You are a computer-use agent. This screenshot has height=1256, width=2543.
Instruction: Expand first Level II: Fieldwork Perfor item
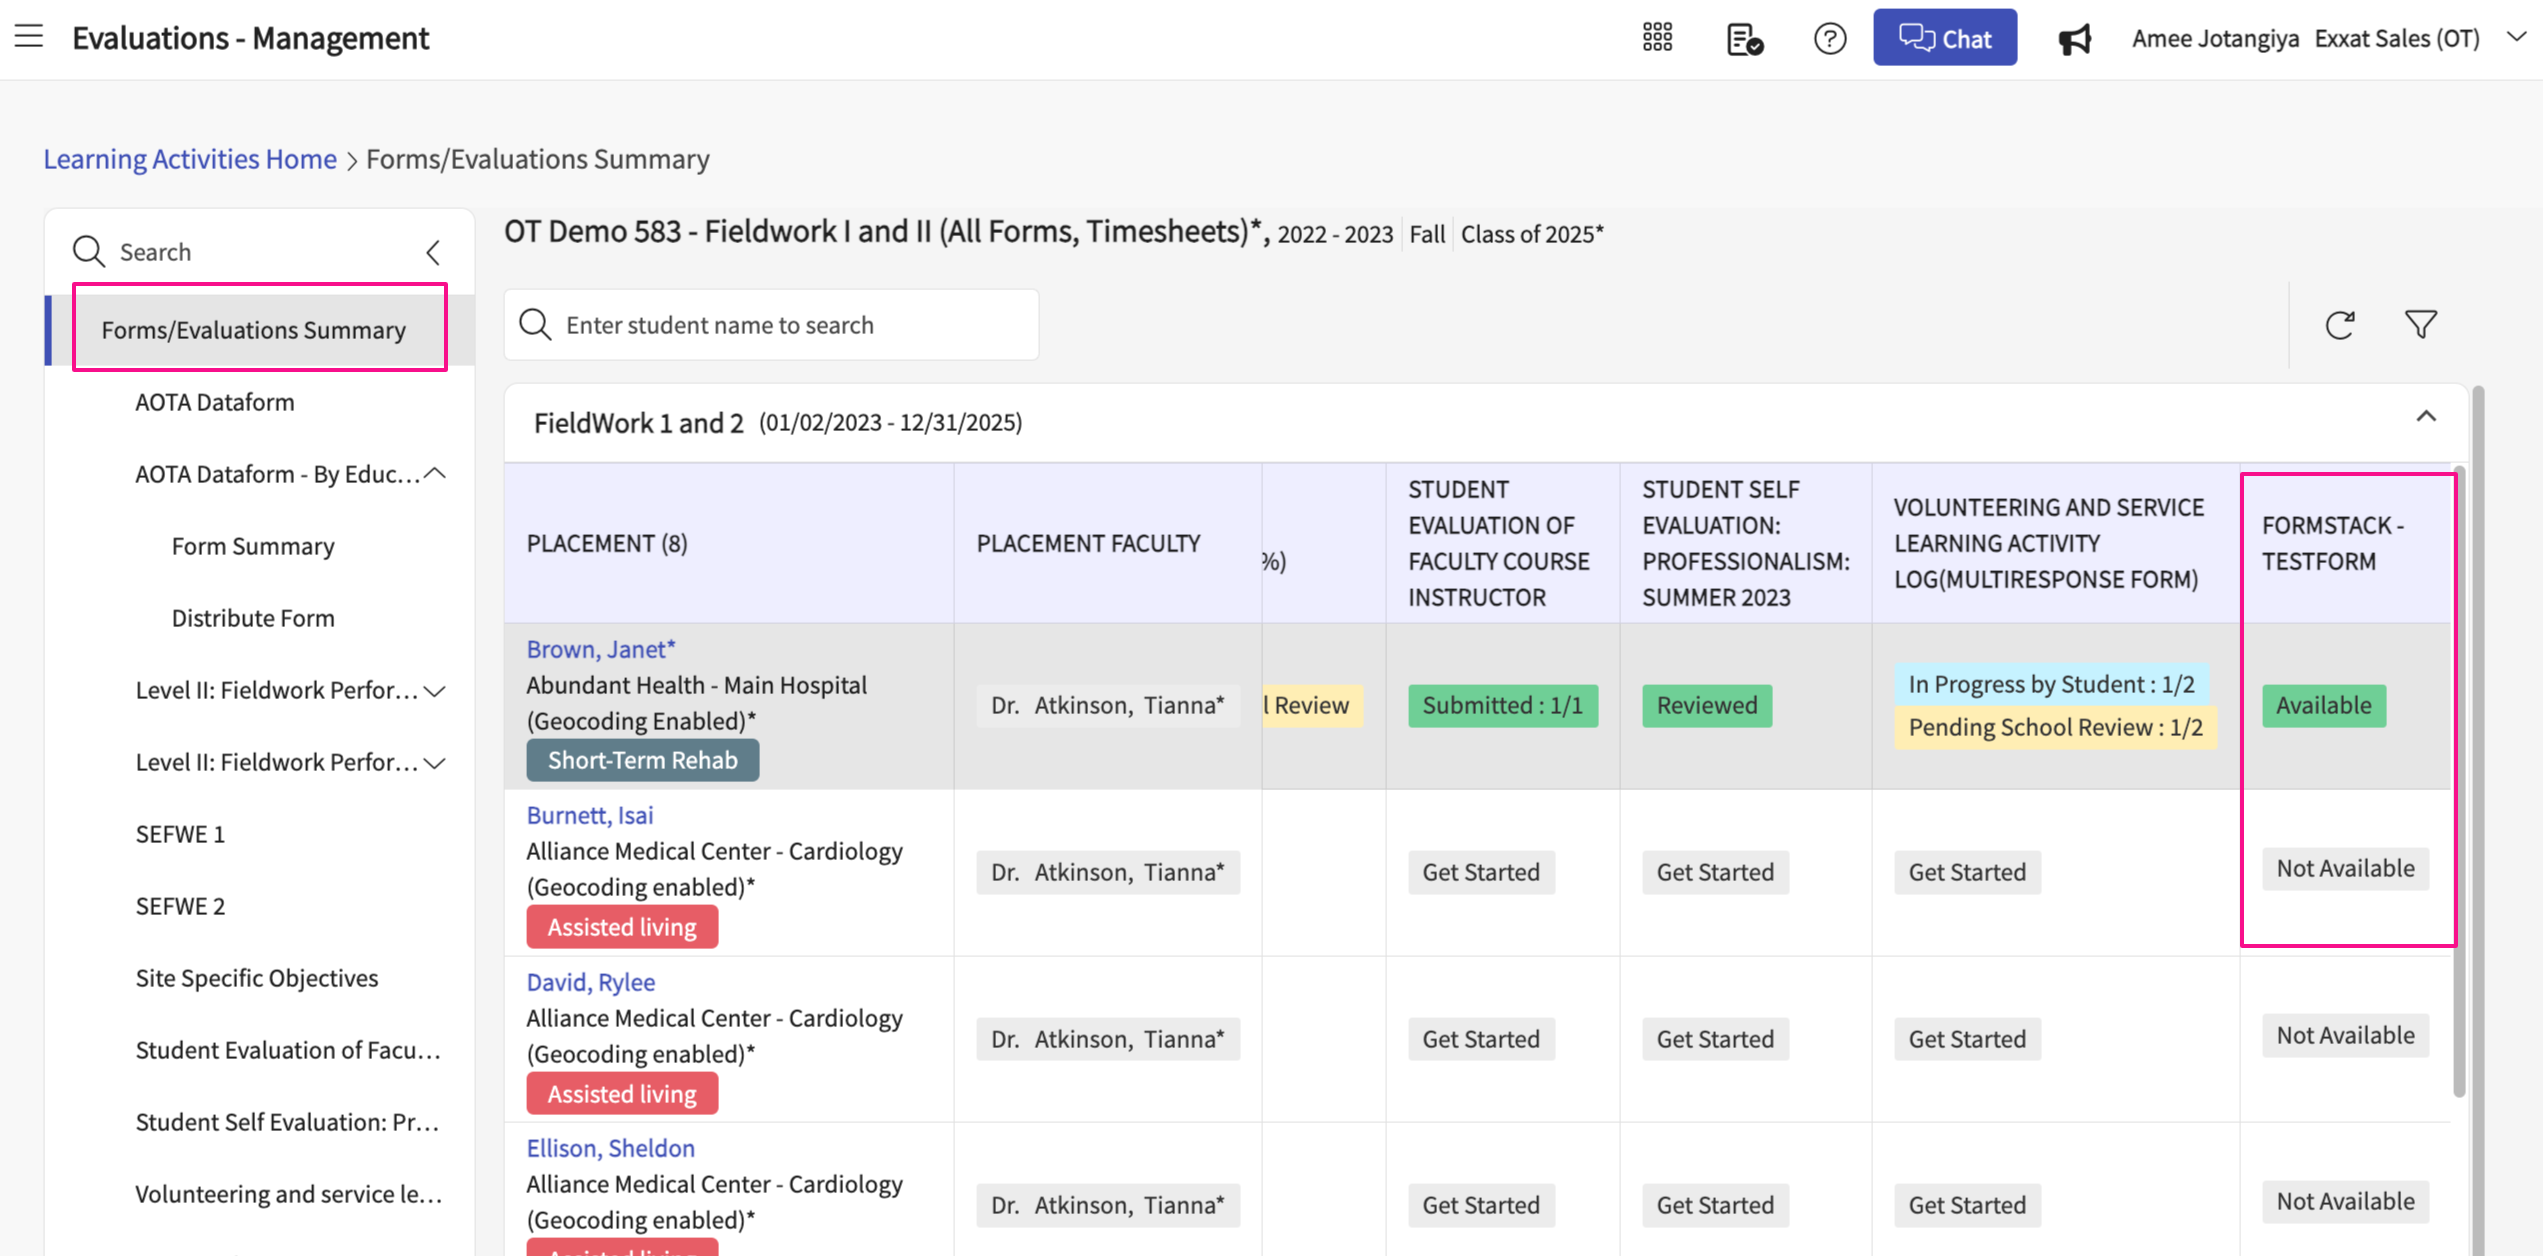tap(435, 690)
